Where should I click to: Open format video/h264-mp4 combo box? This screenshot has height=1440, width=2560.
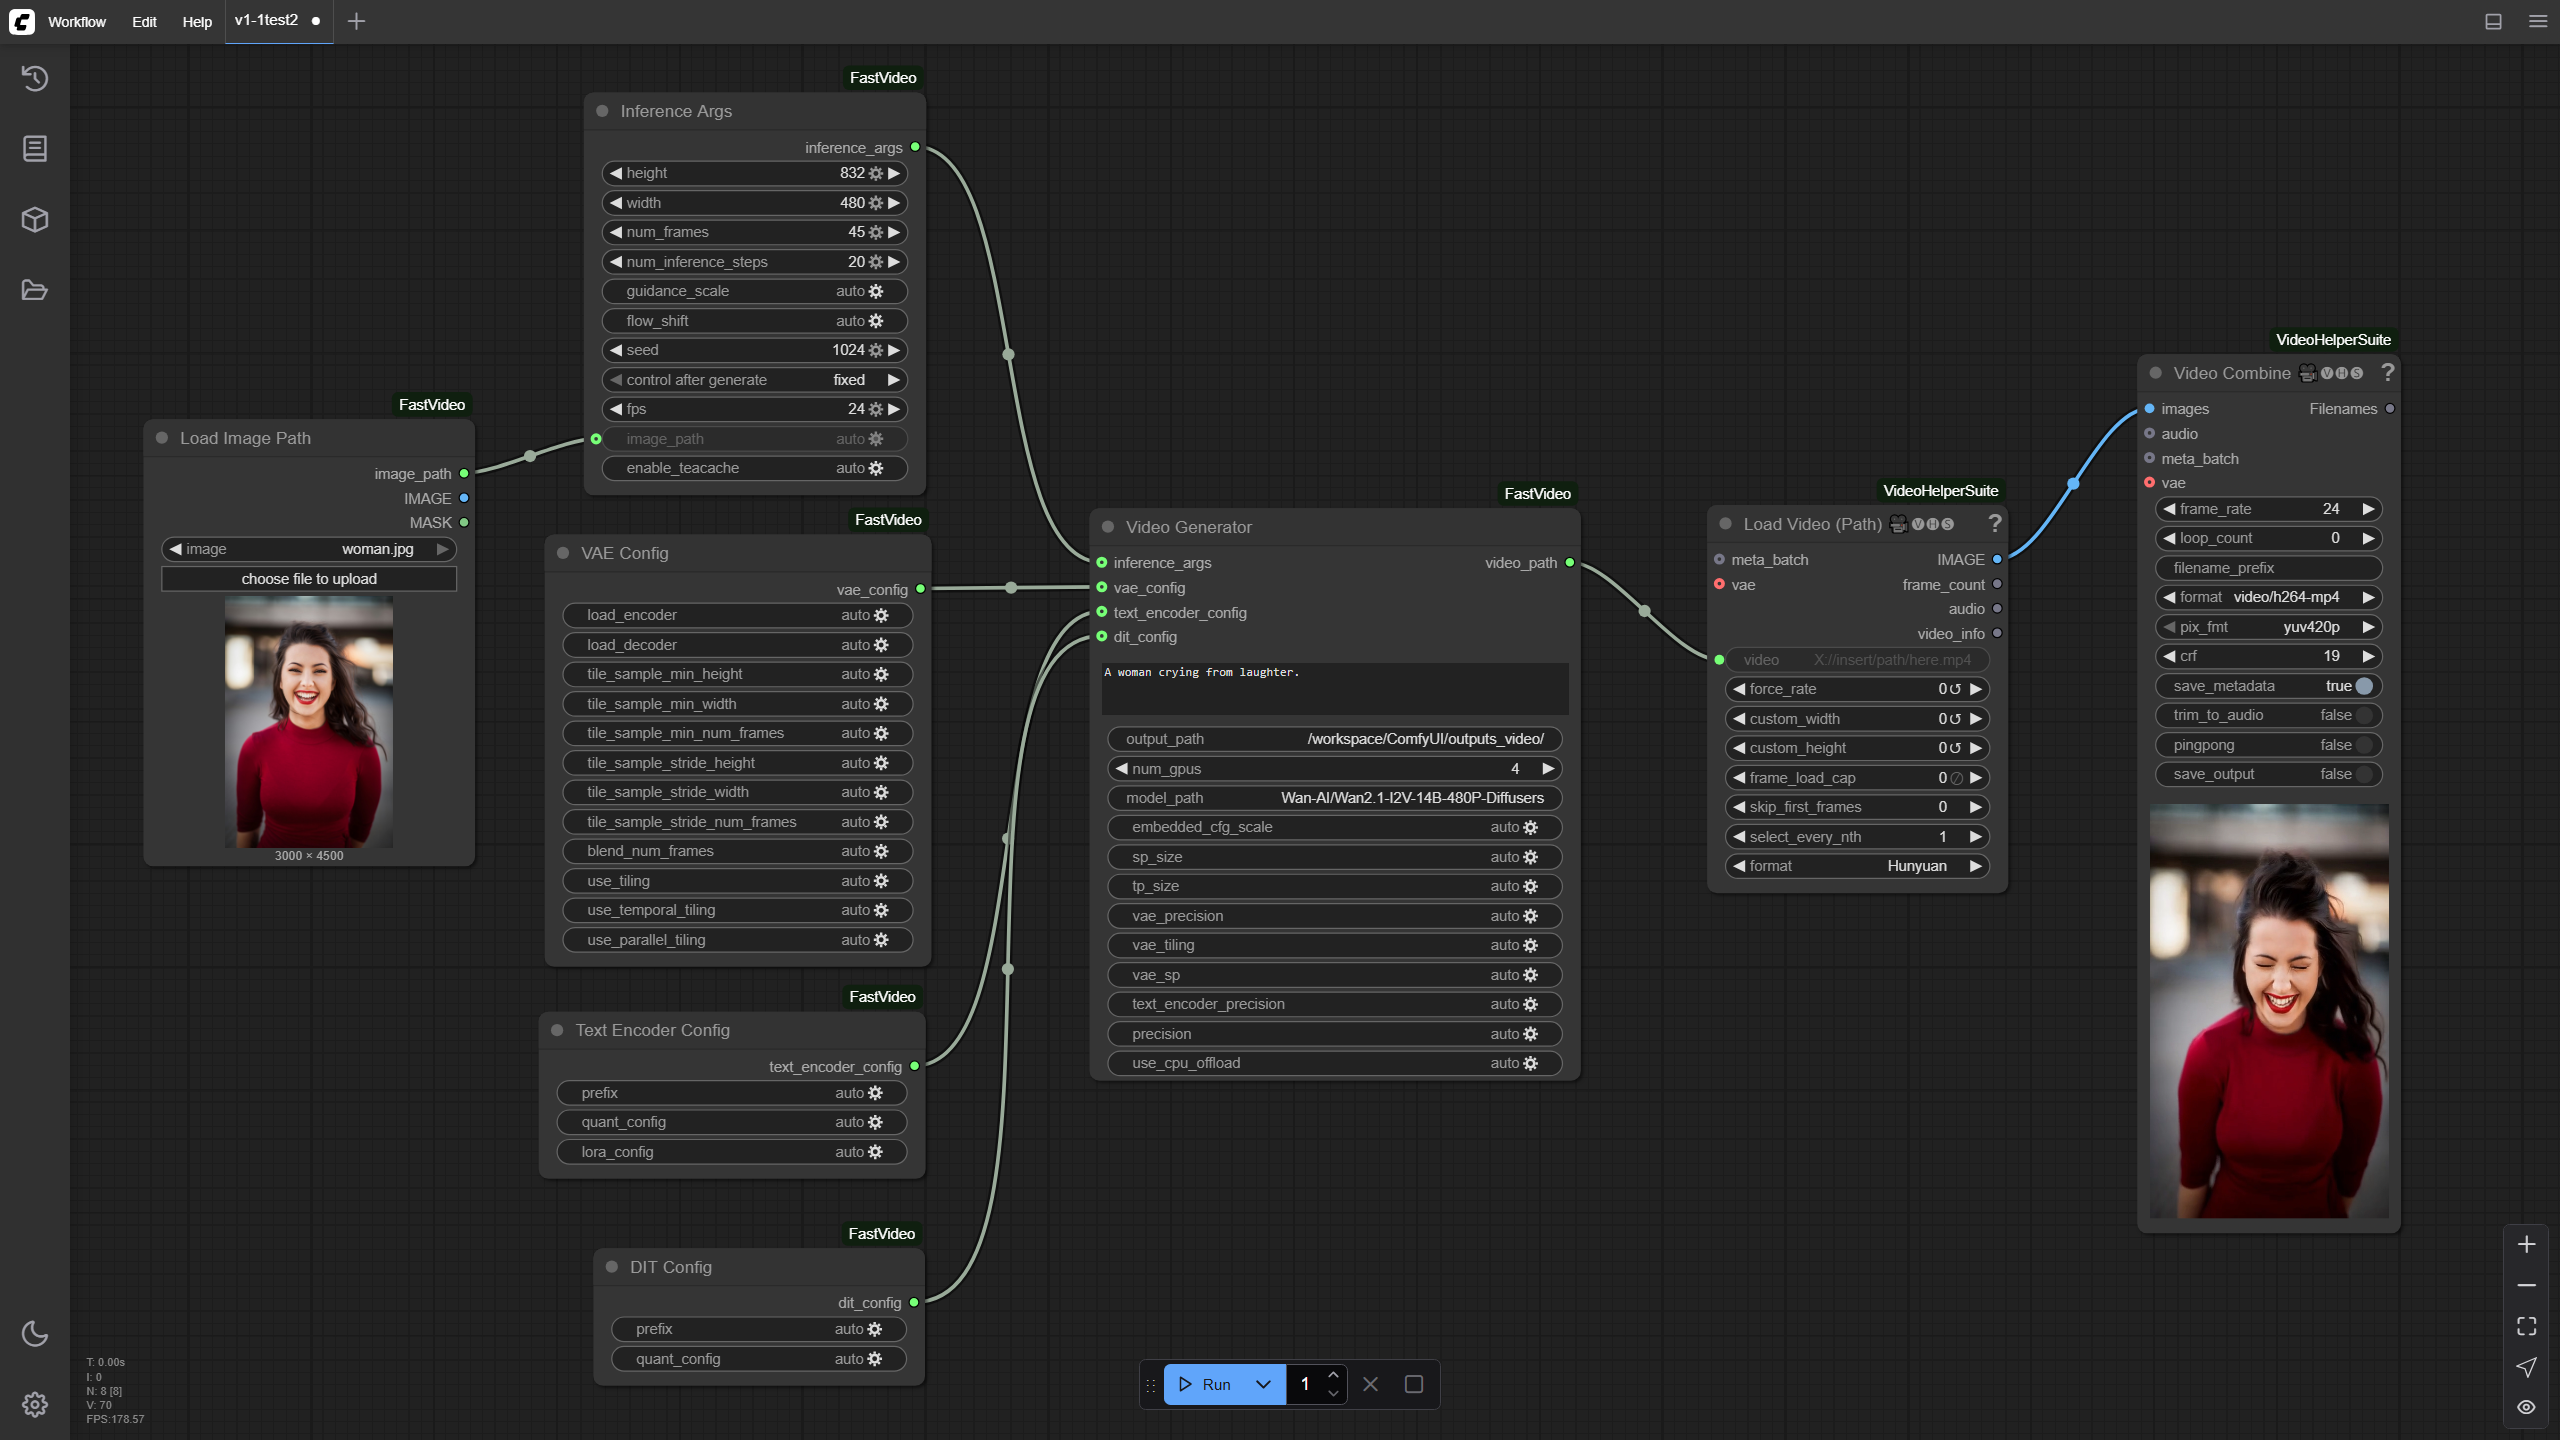pos(2269,597)
